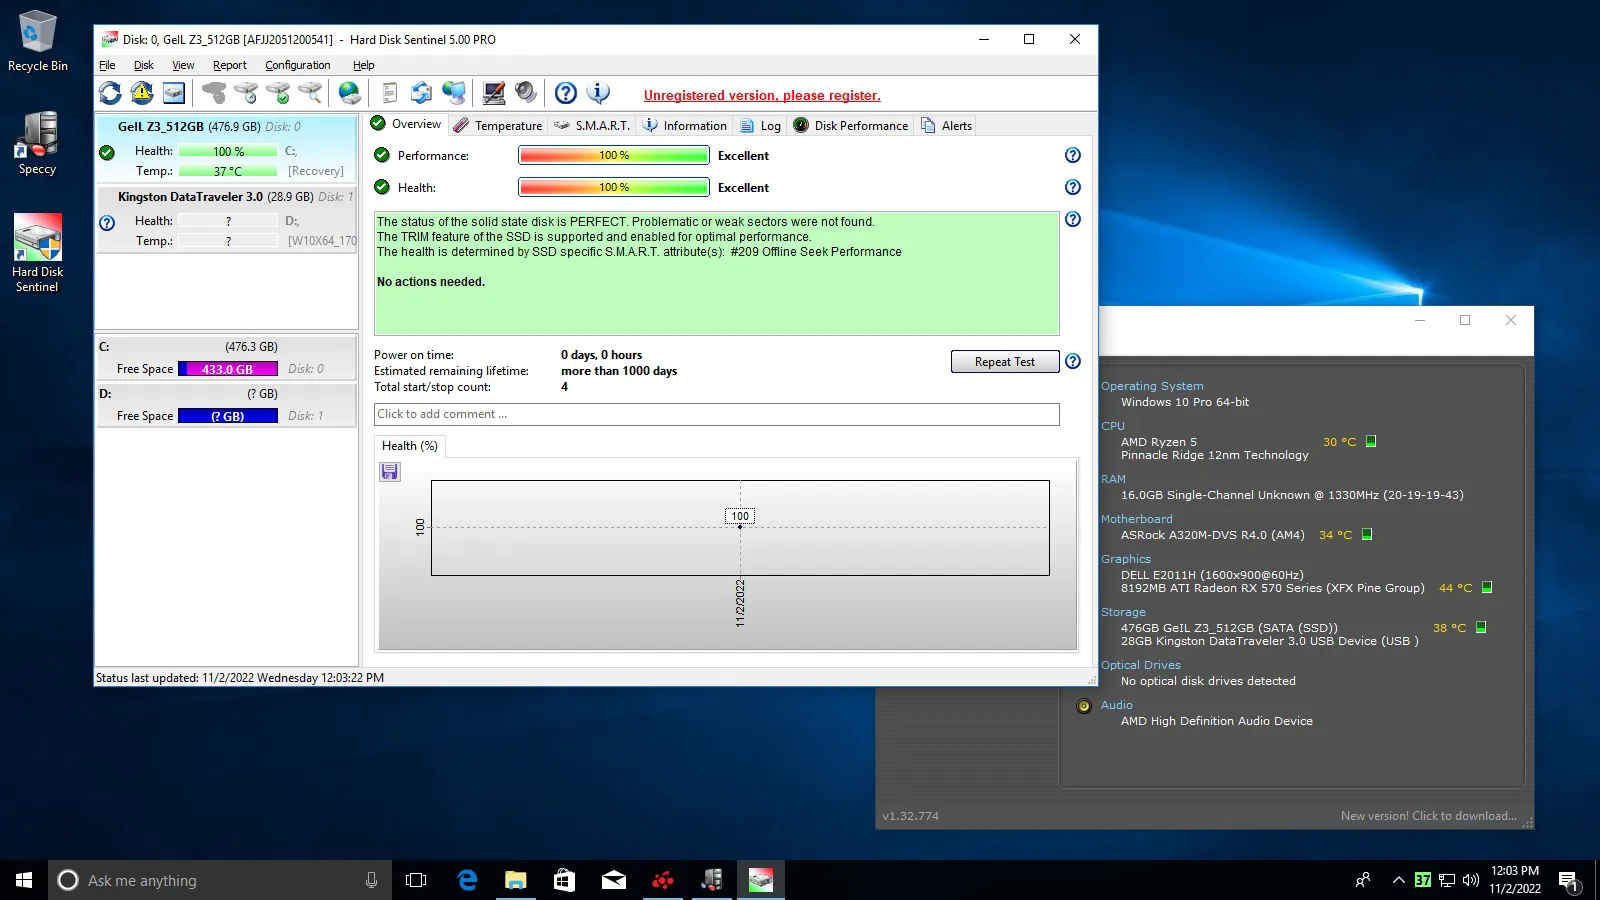1600x900 pixels.
Task: Open the Help menu
Action: (363, 65)
